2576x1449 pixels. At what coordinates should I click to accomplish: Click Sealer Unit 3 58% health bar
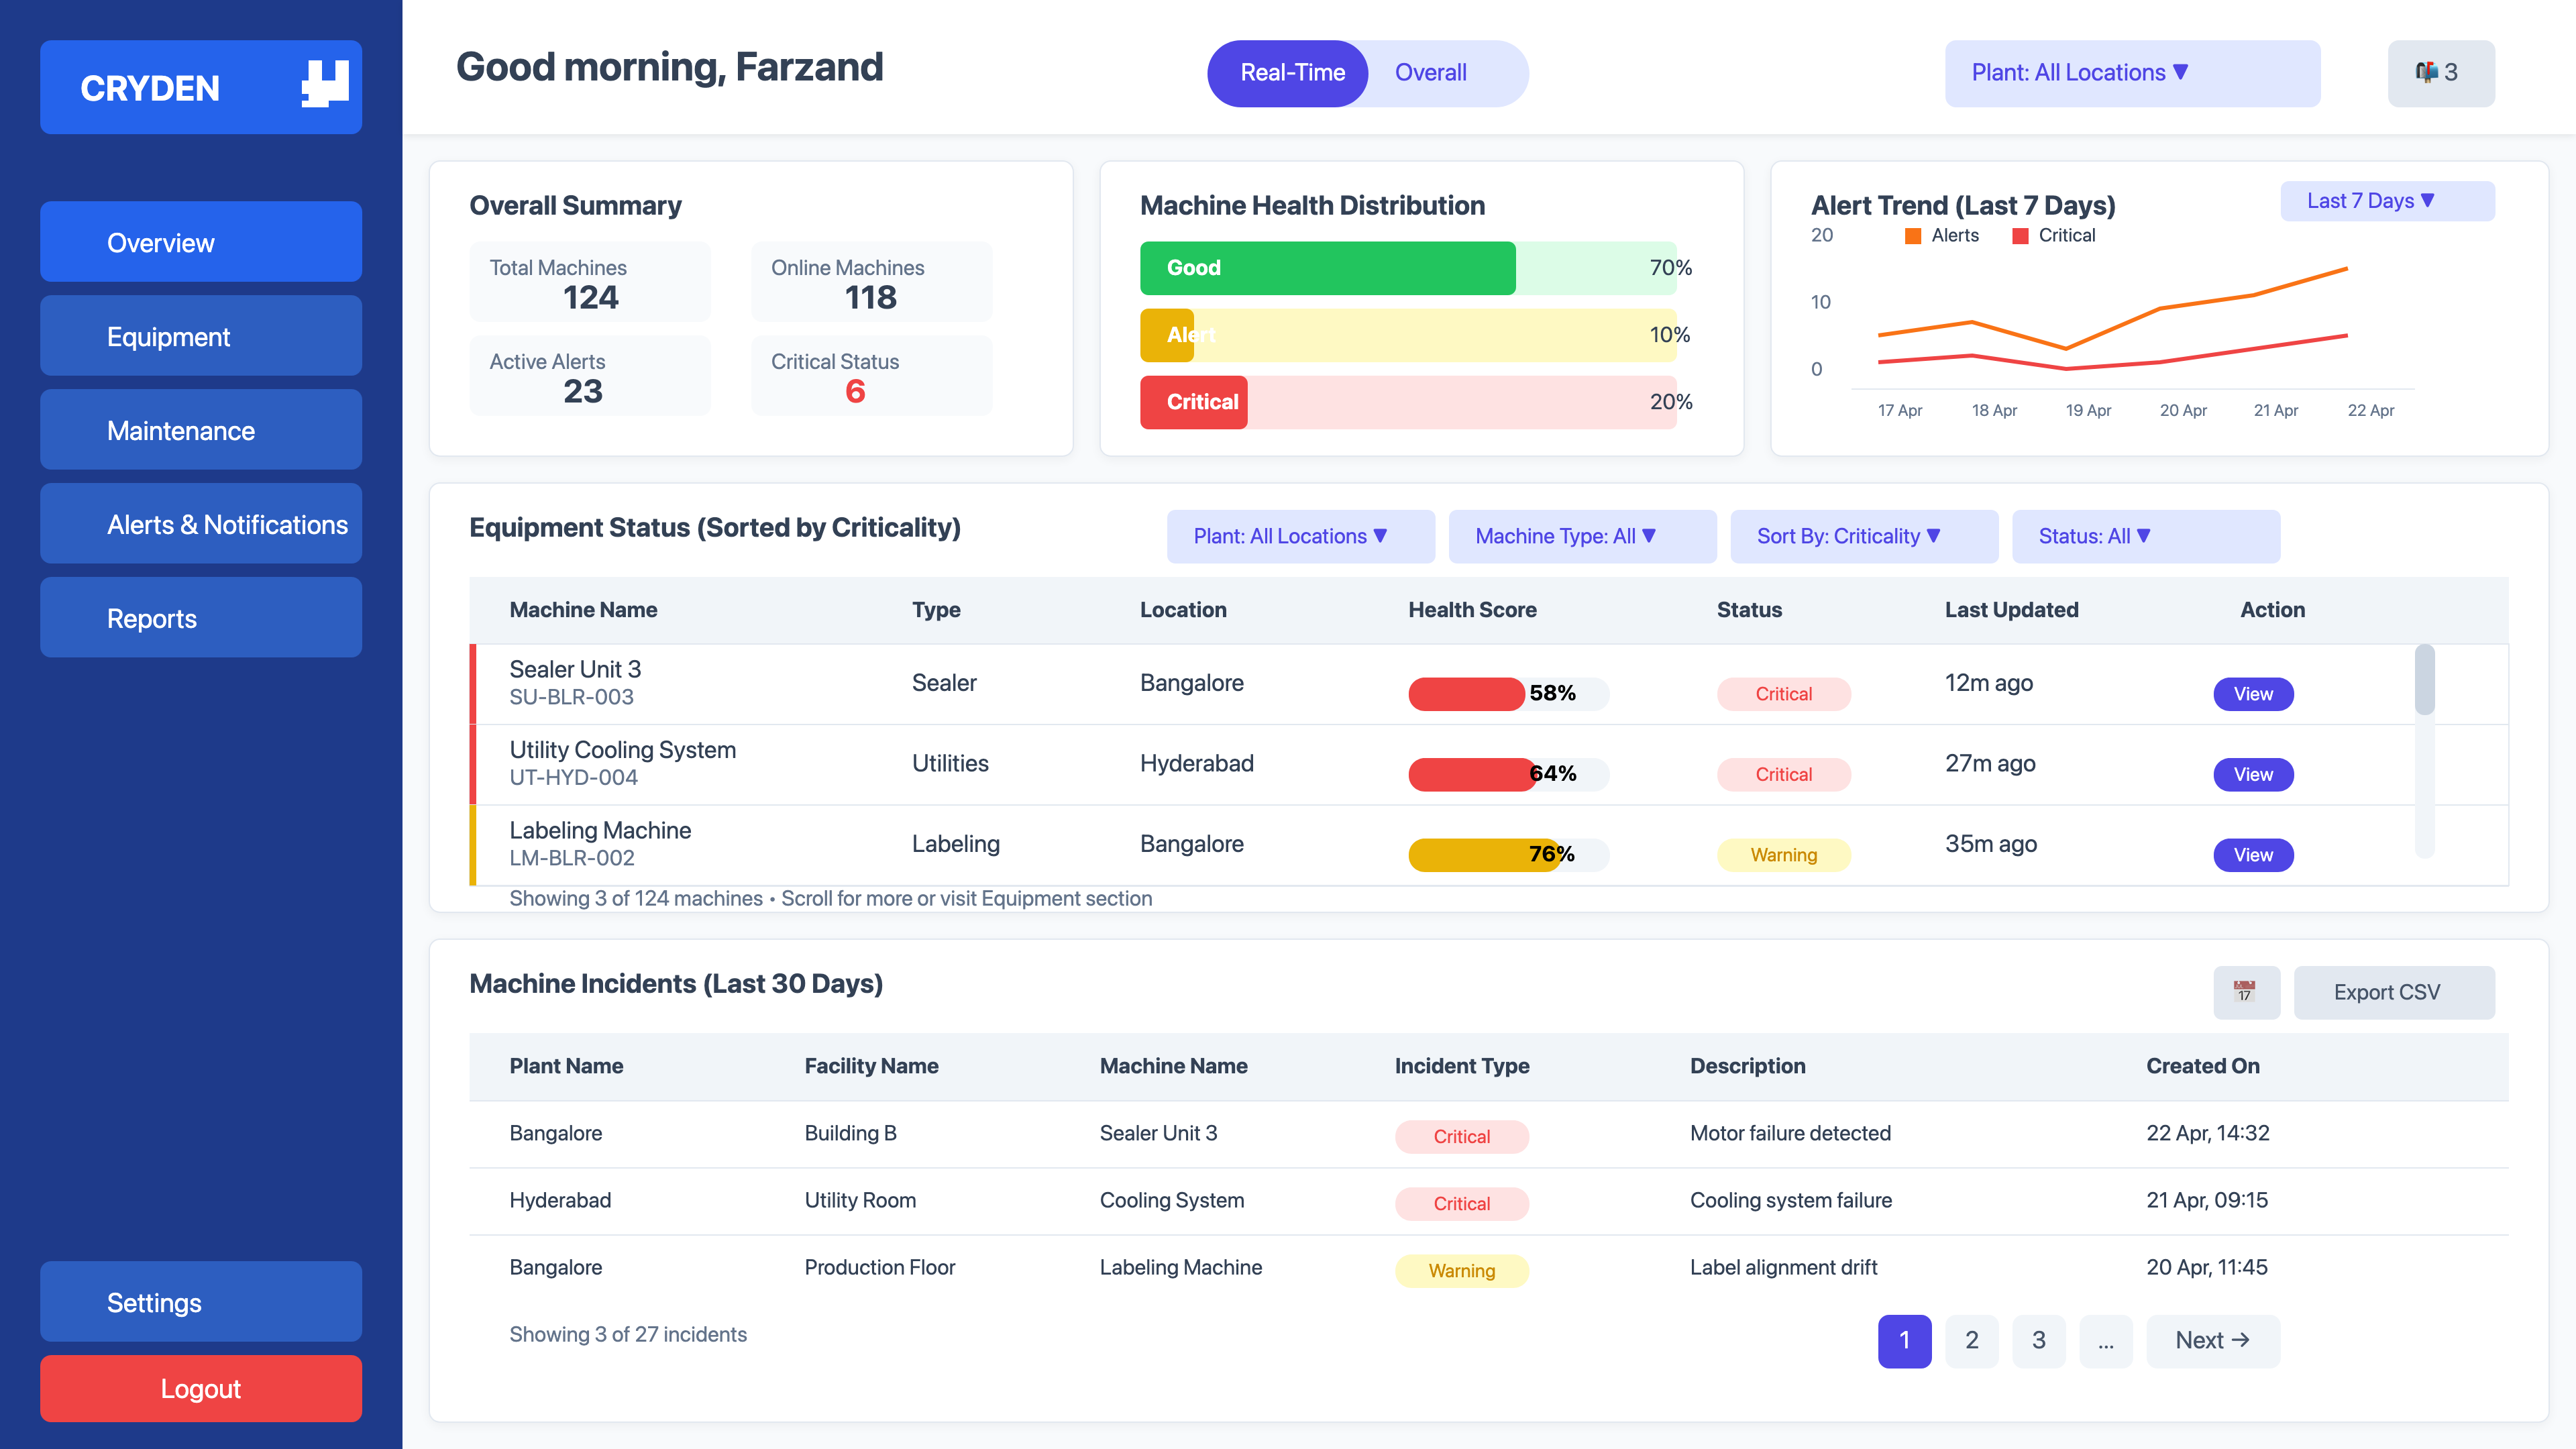click(1508, 694)
